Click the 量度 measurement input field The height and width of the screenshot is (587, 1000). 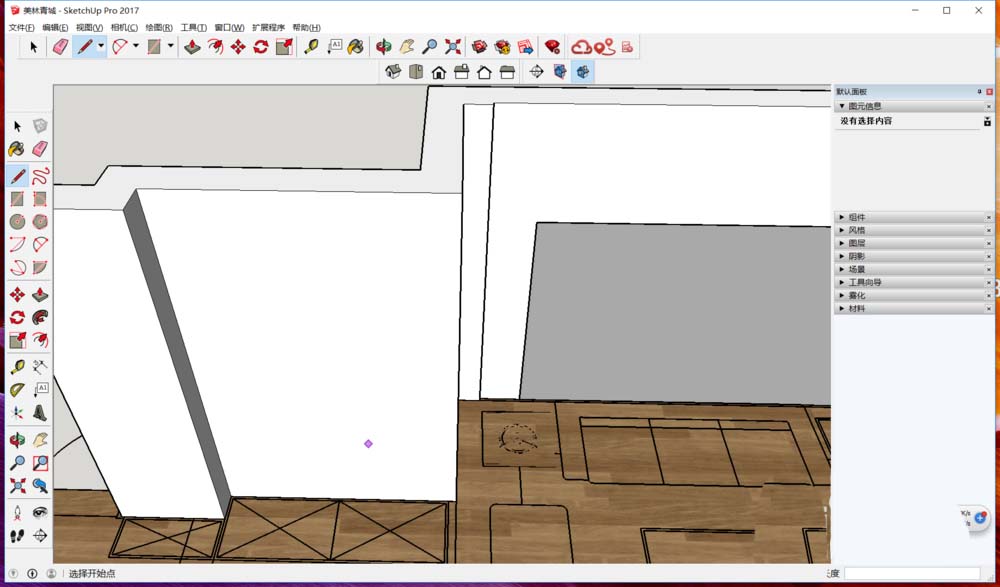pos(912,573)
